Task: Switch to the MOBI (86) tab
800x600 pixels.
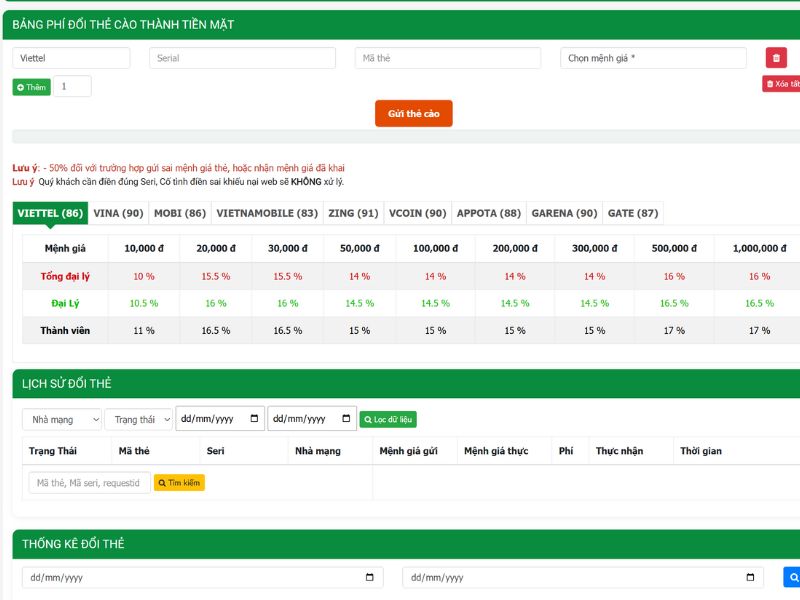Action: click(x=180, y=213)
